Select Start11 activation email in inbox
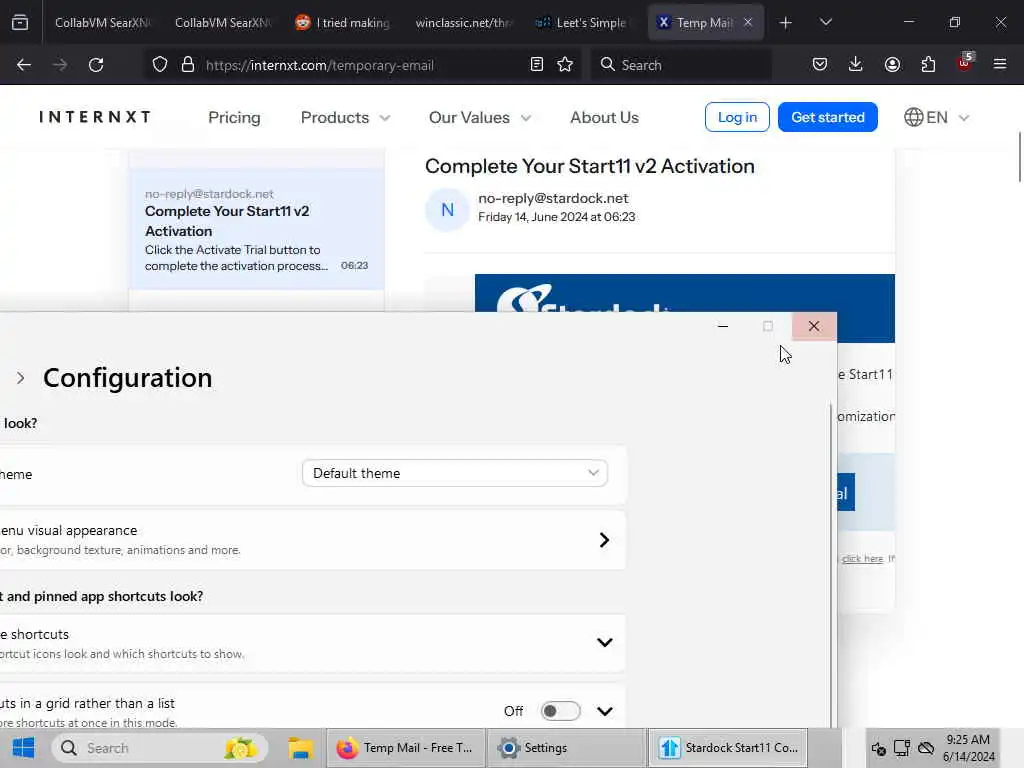The height and width of the screenshot is (768, 1024). click(x=257, y=229)
